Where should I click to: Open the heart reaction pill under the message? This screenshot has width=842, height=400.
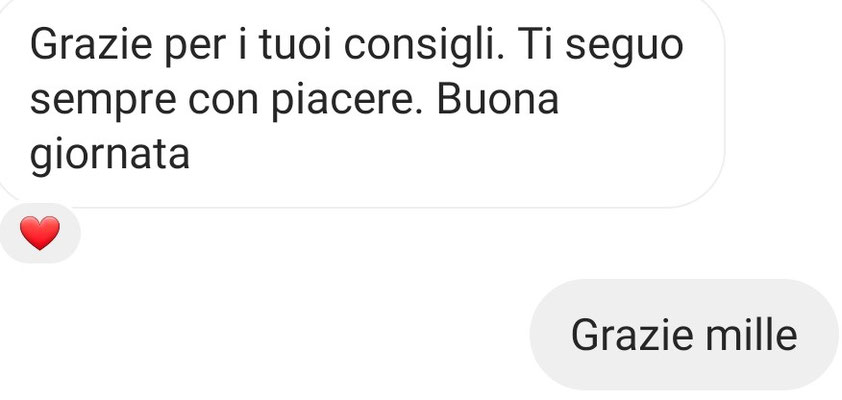coord(40,234)
